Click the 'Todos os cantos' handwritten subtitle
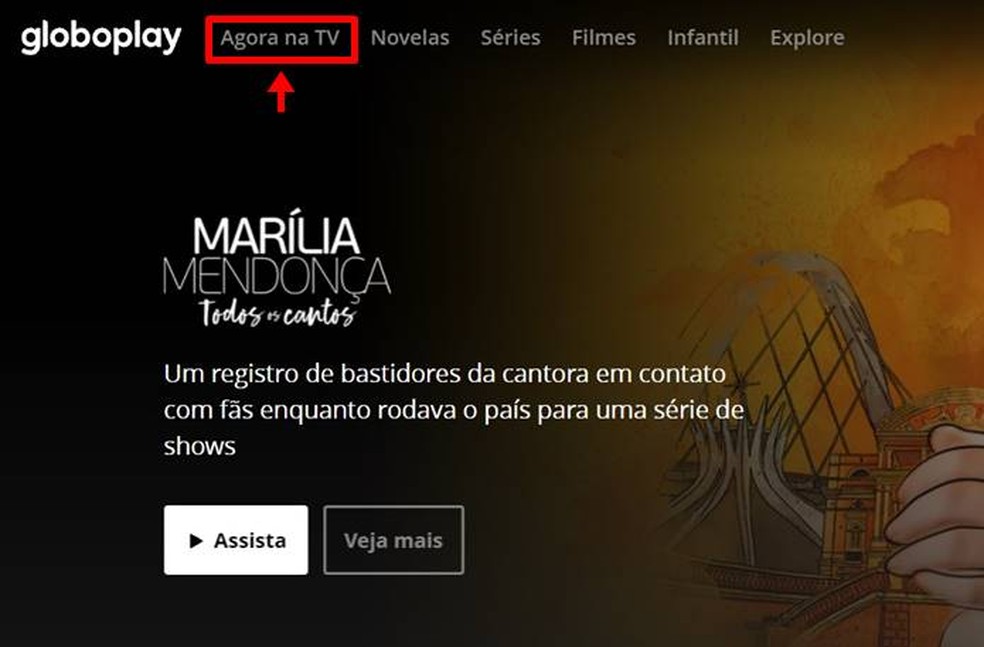Viewport: 984px width, 647px height. [278, 312]
